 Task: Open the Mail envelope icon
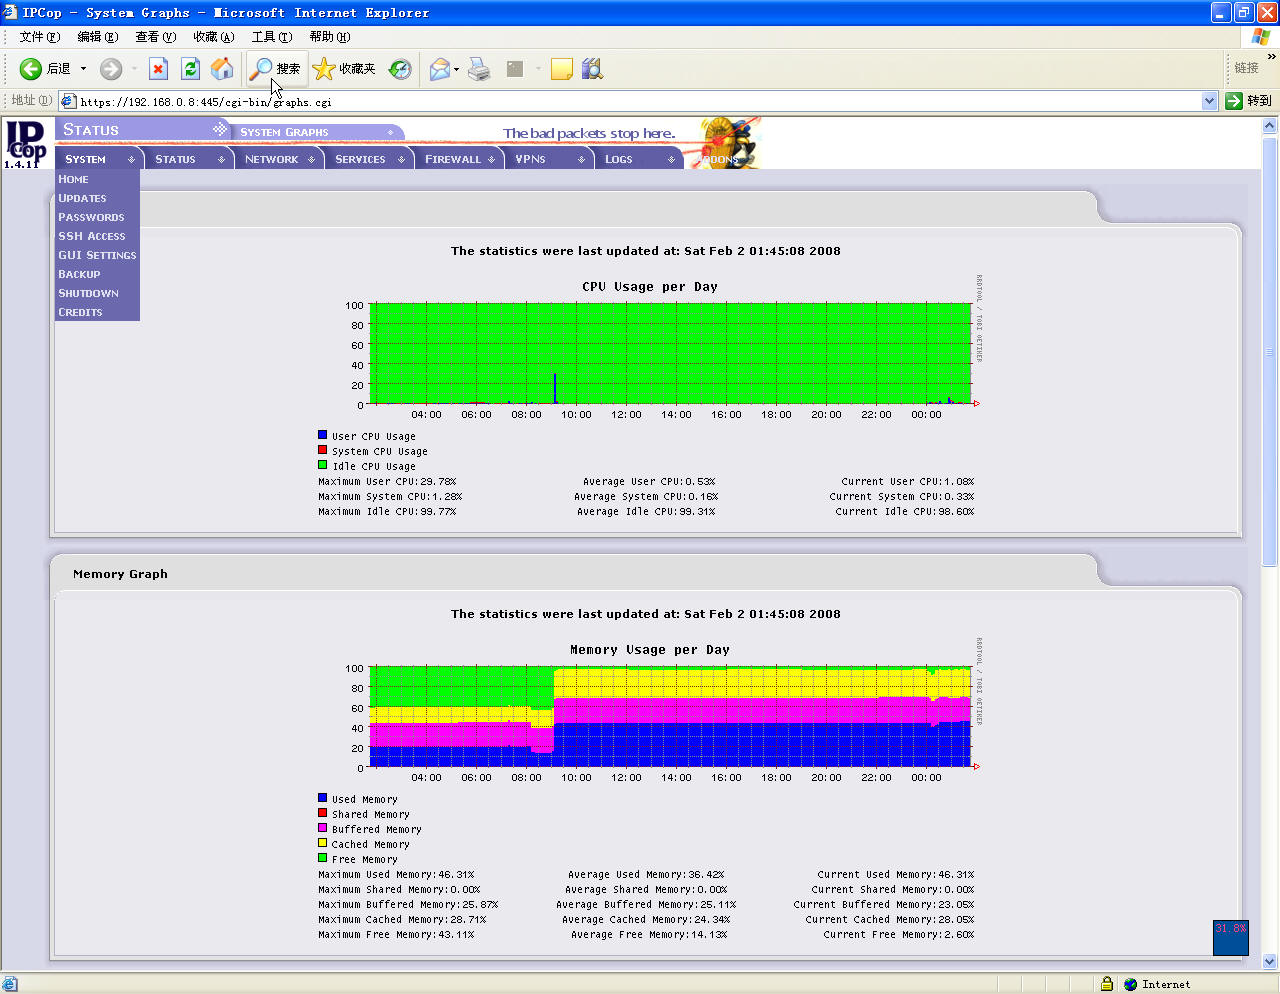pos(439,69)
